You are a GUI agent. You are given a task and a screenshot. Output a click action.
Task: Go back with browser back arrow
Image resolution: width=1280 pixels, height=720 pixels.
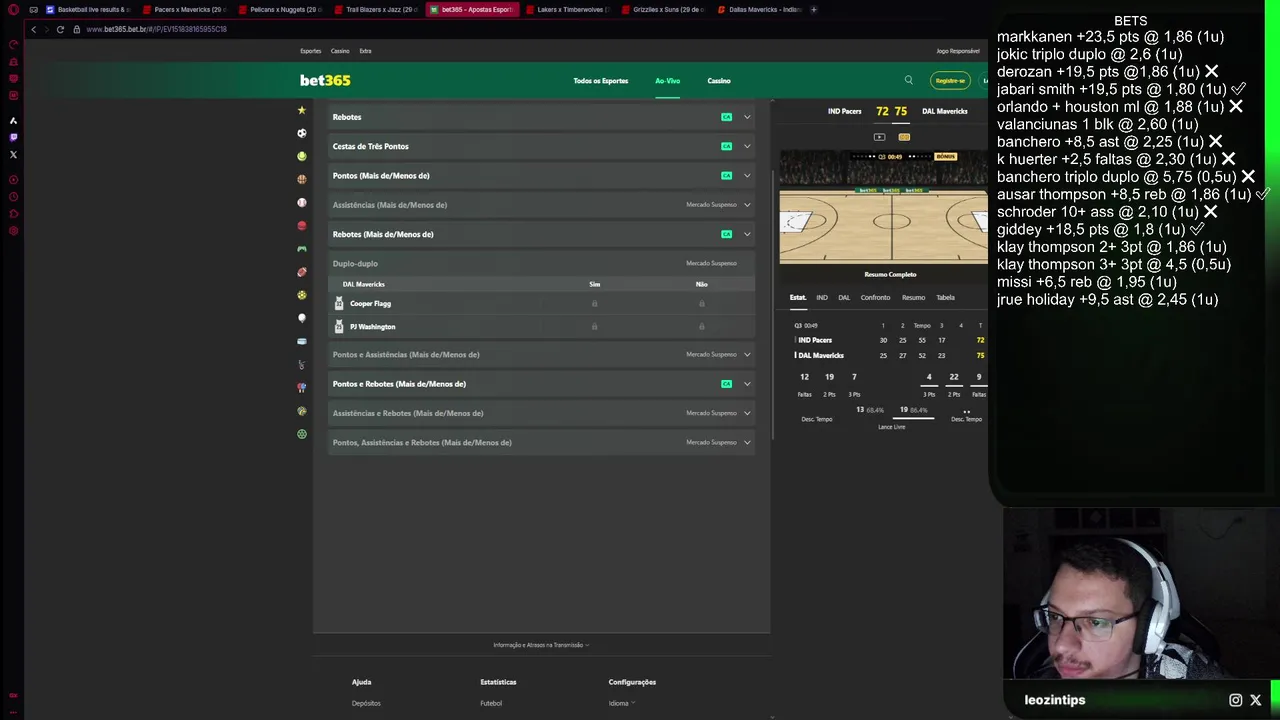click(x=33, y=29)
